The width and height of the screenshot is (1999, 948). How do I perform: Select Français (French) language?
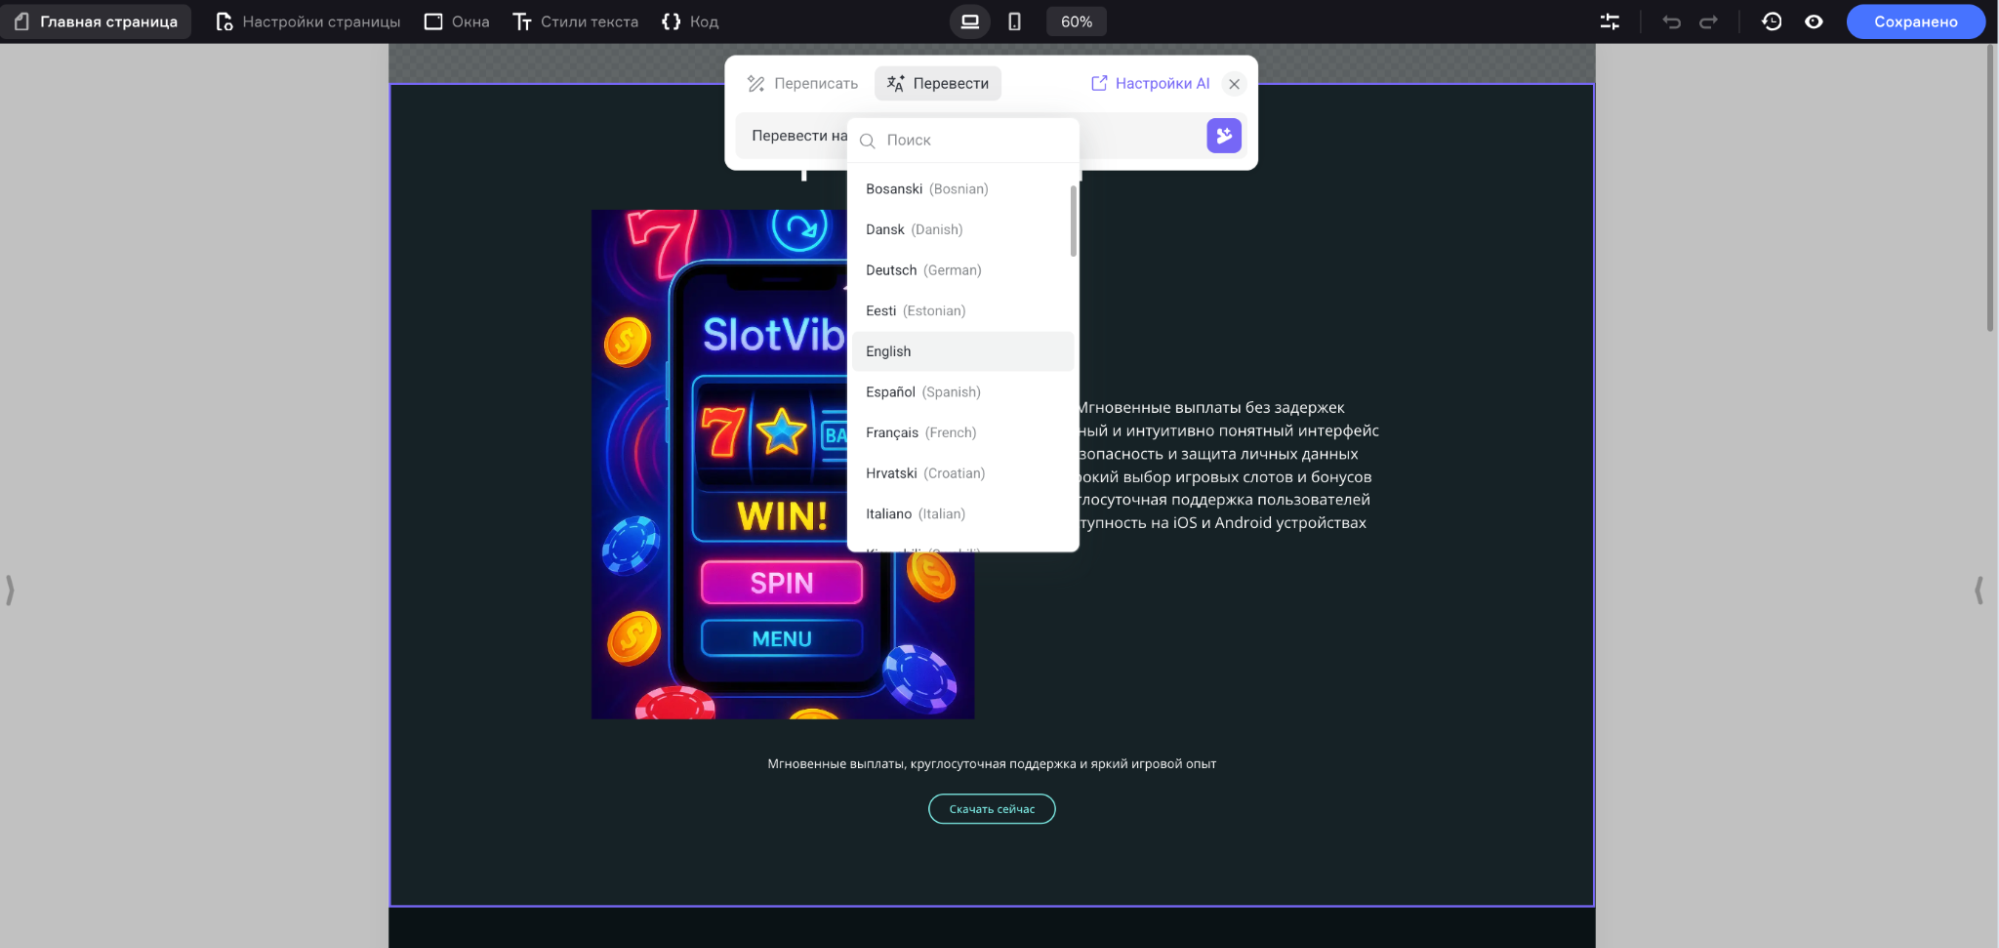[962, 432]
